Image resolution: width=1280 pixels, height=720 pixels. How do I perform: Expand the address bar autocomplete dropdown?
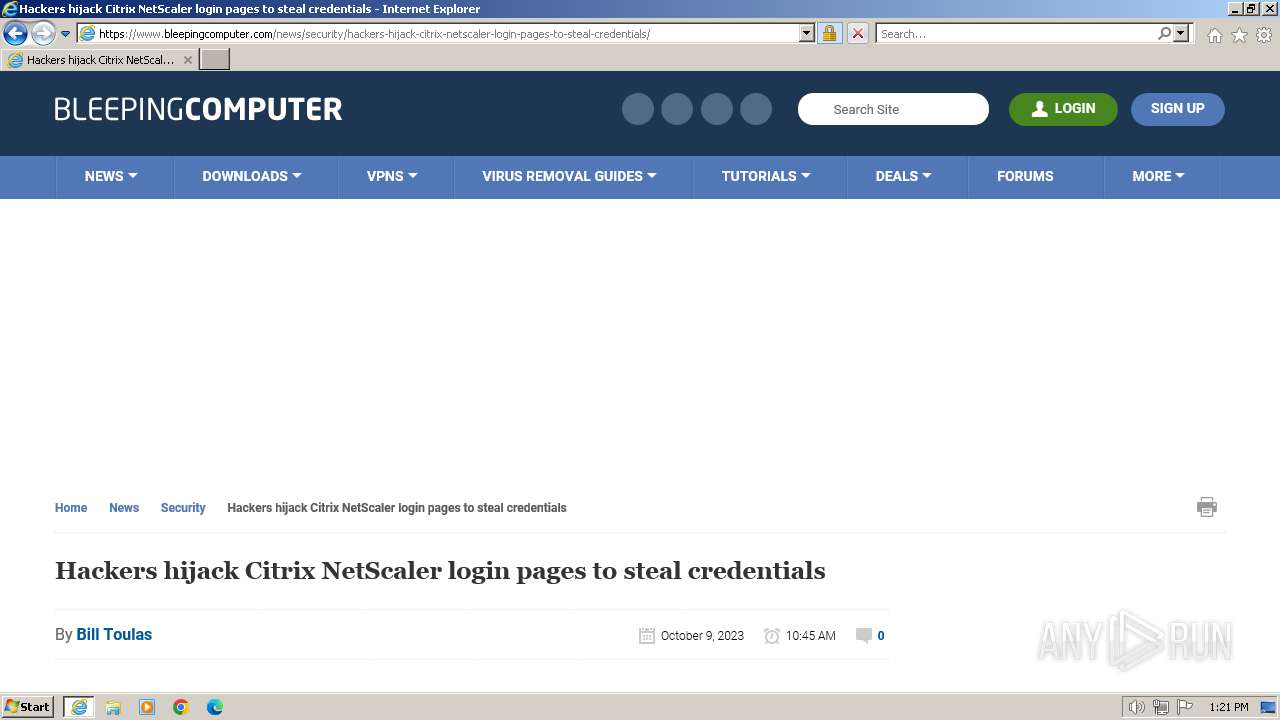click(x=807, y=33)
